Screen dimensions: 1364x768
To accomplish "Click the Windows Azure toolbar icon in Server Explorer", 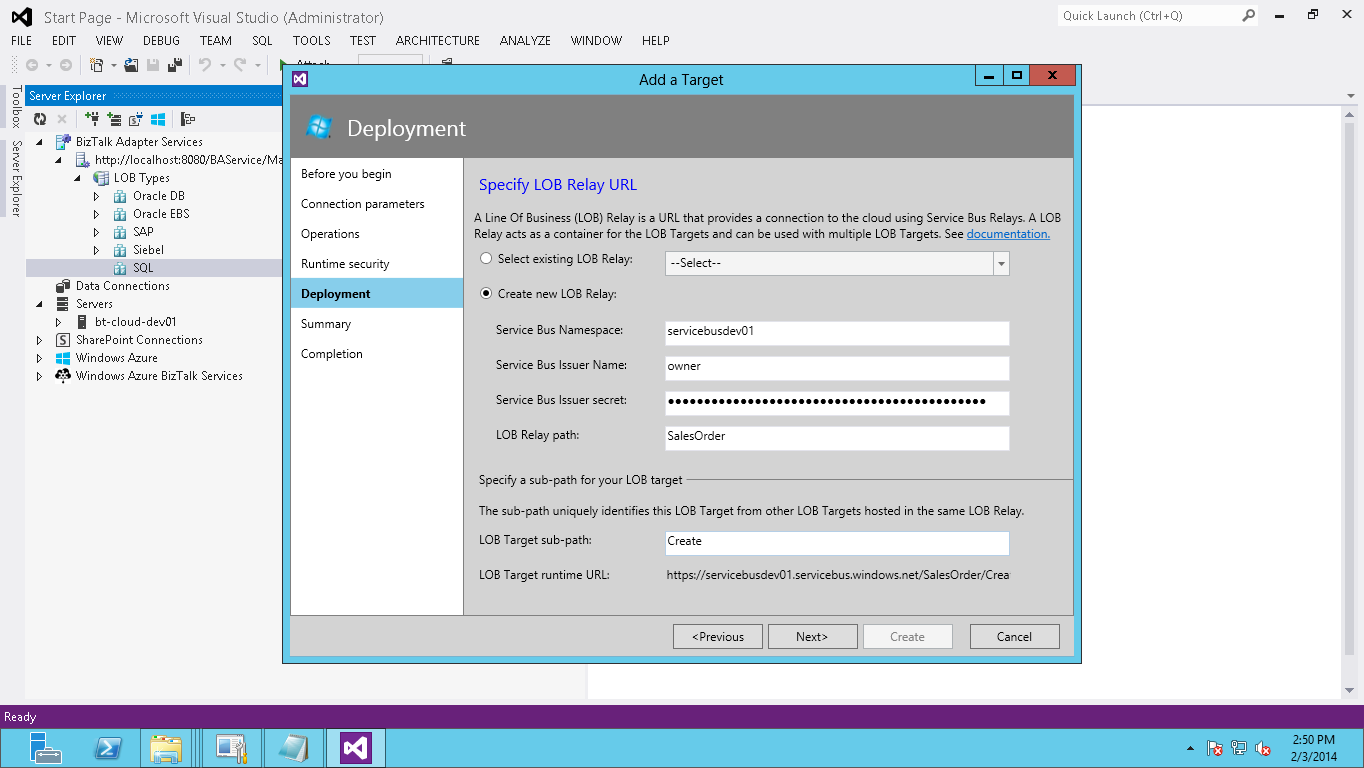I will [158, 119].
